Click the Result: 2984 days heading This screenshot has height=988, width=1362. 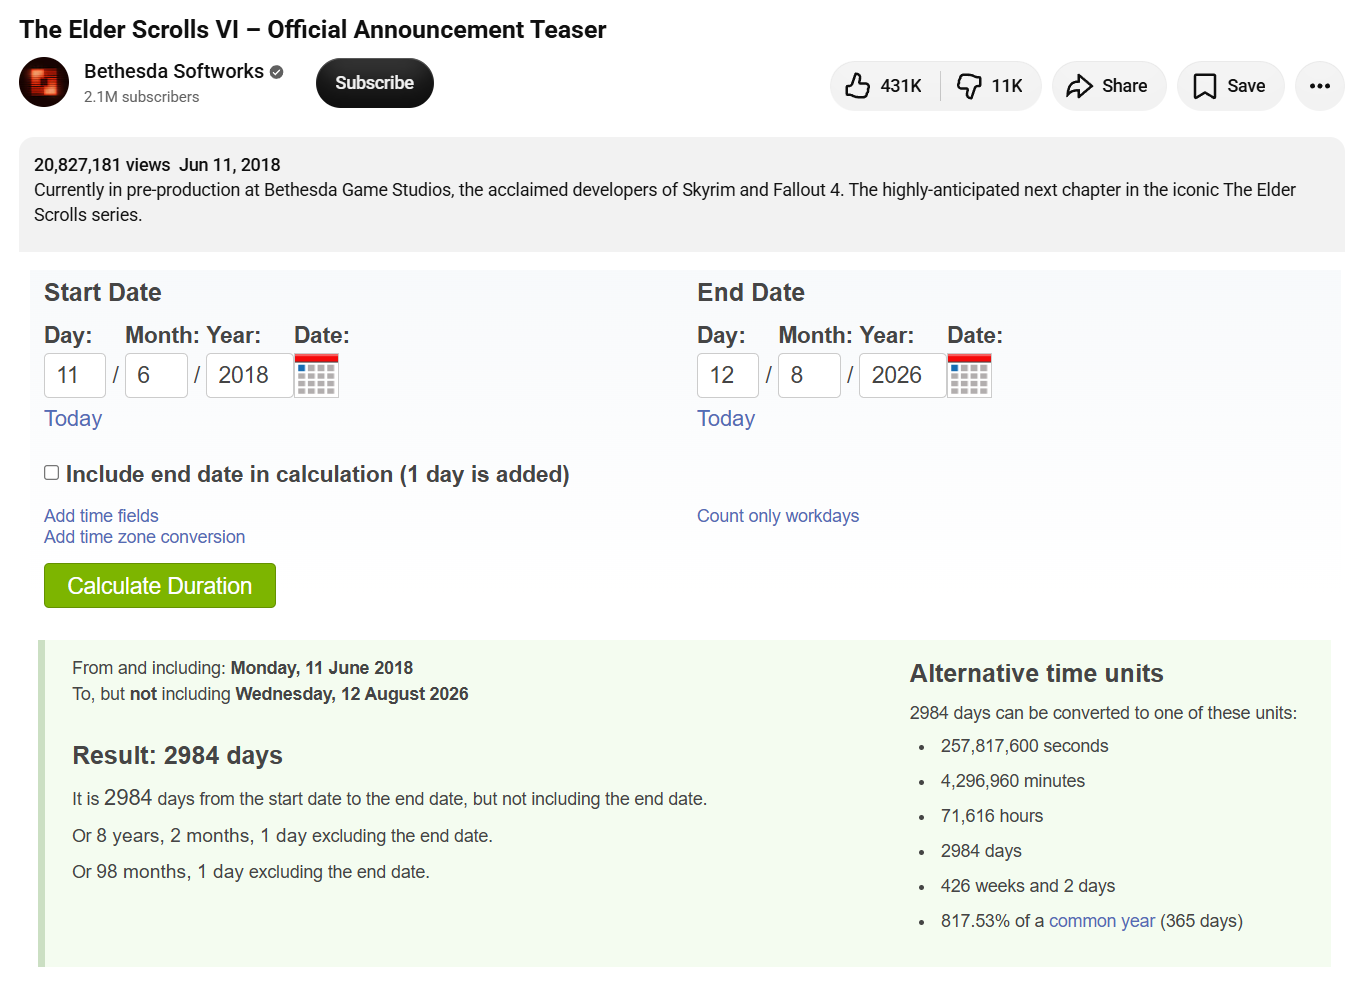[177, 755]
